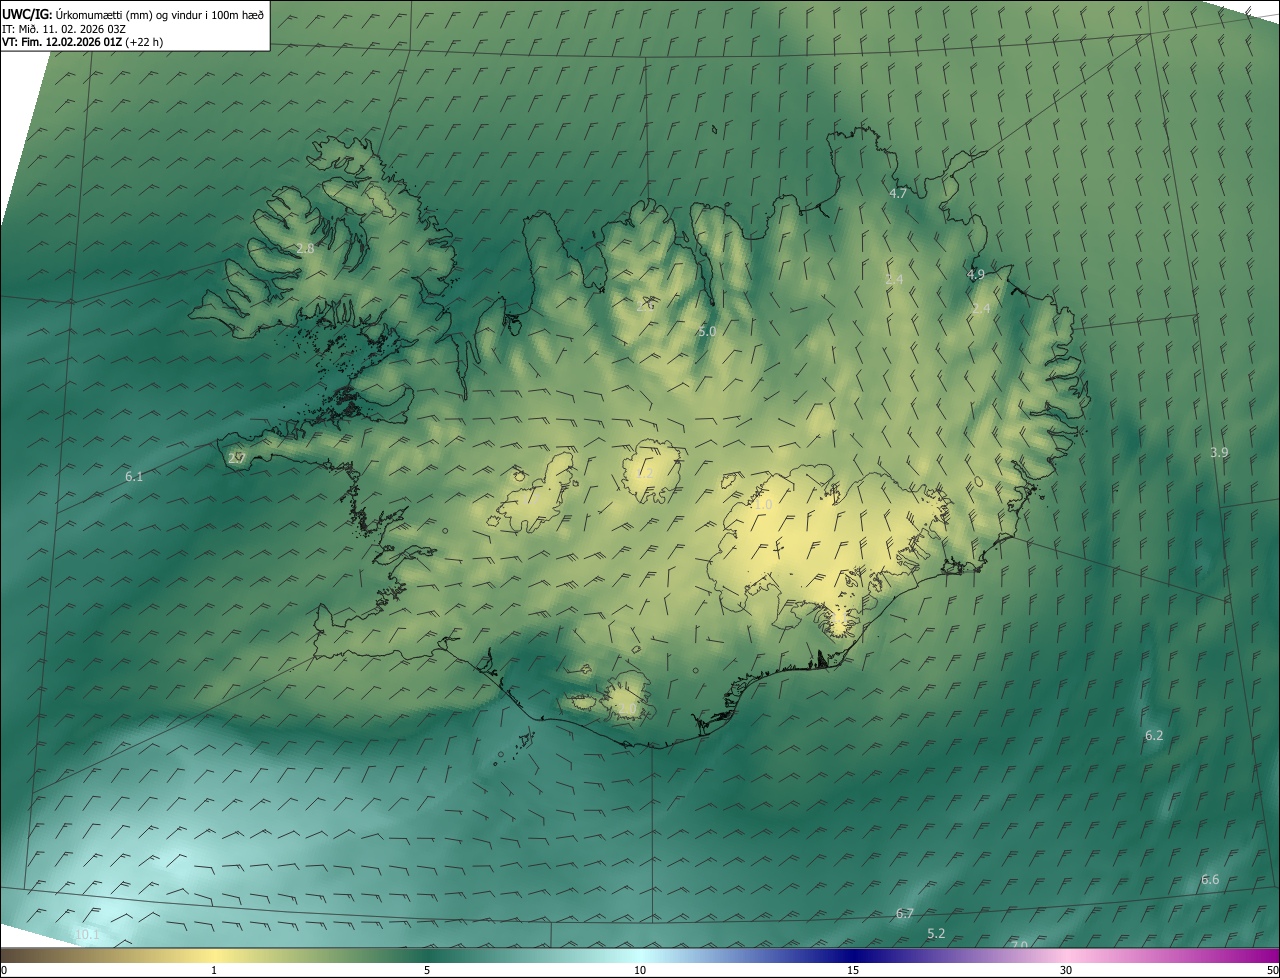The image size is (1280, 978).
Task: Click the 5 mm tick on the color scale
Action: click(x=427, y=968)
